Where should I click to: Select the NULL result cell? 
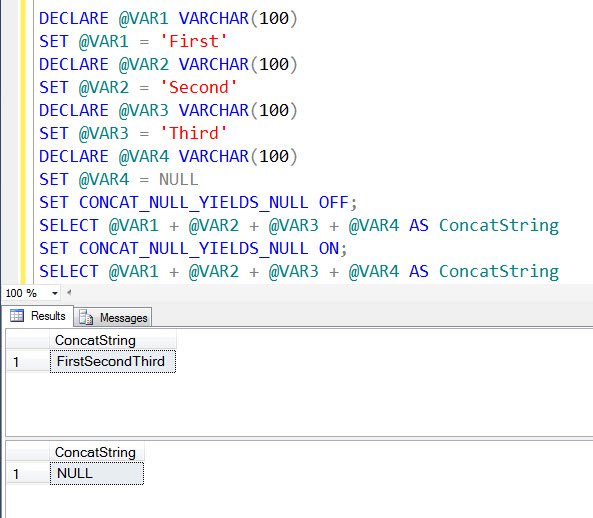coord(97,473)
